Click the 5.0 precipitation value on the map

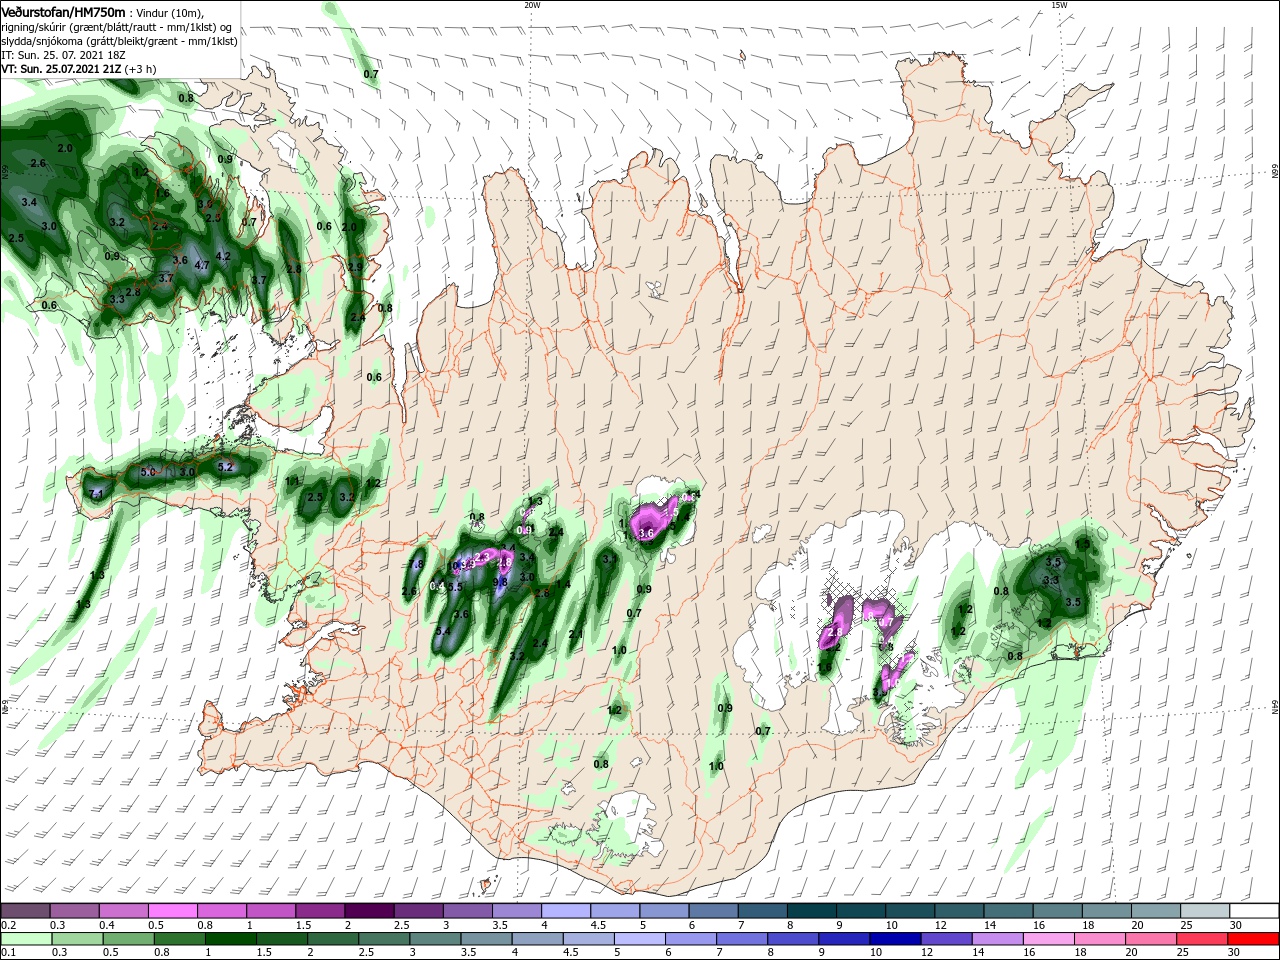coord(148,471)
